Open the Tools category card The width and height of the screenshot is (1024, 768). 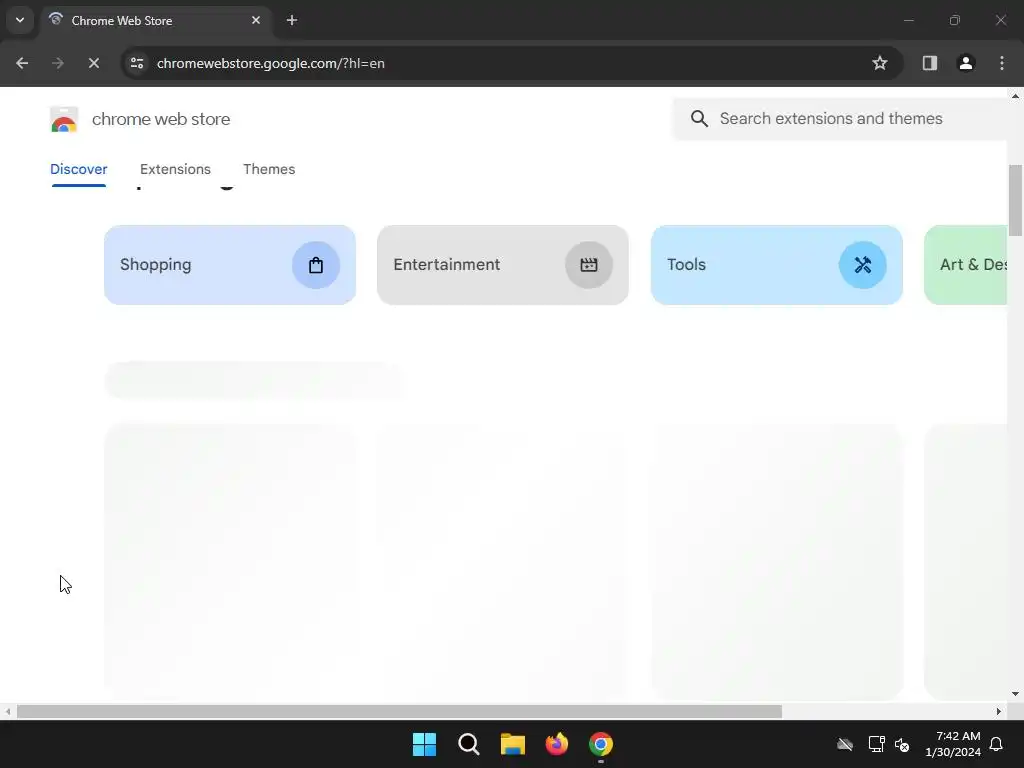point(776,264)
